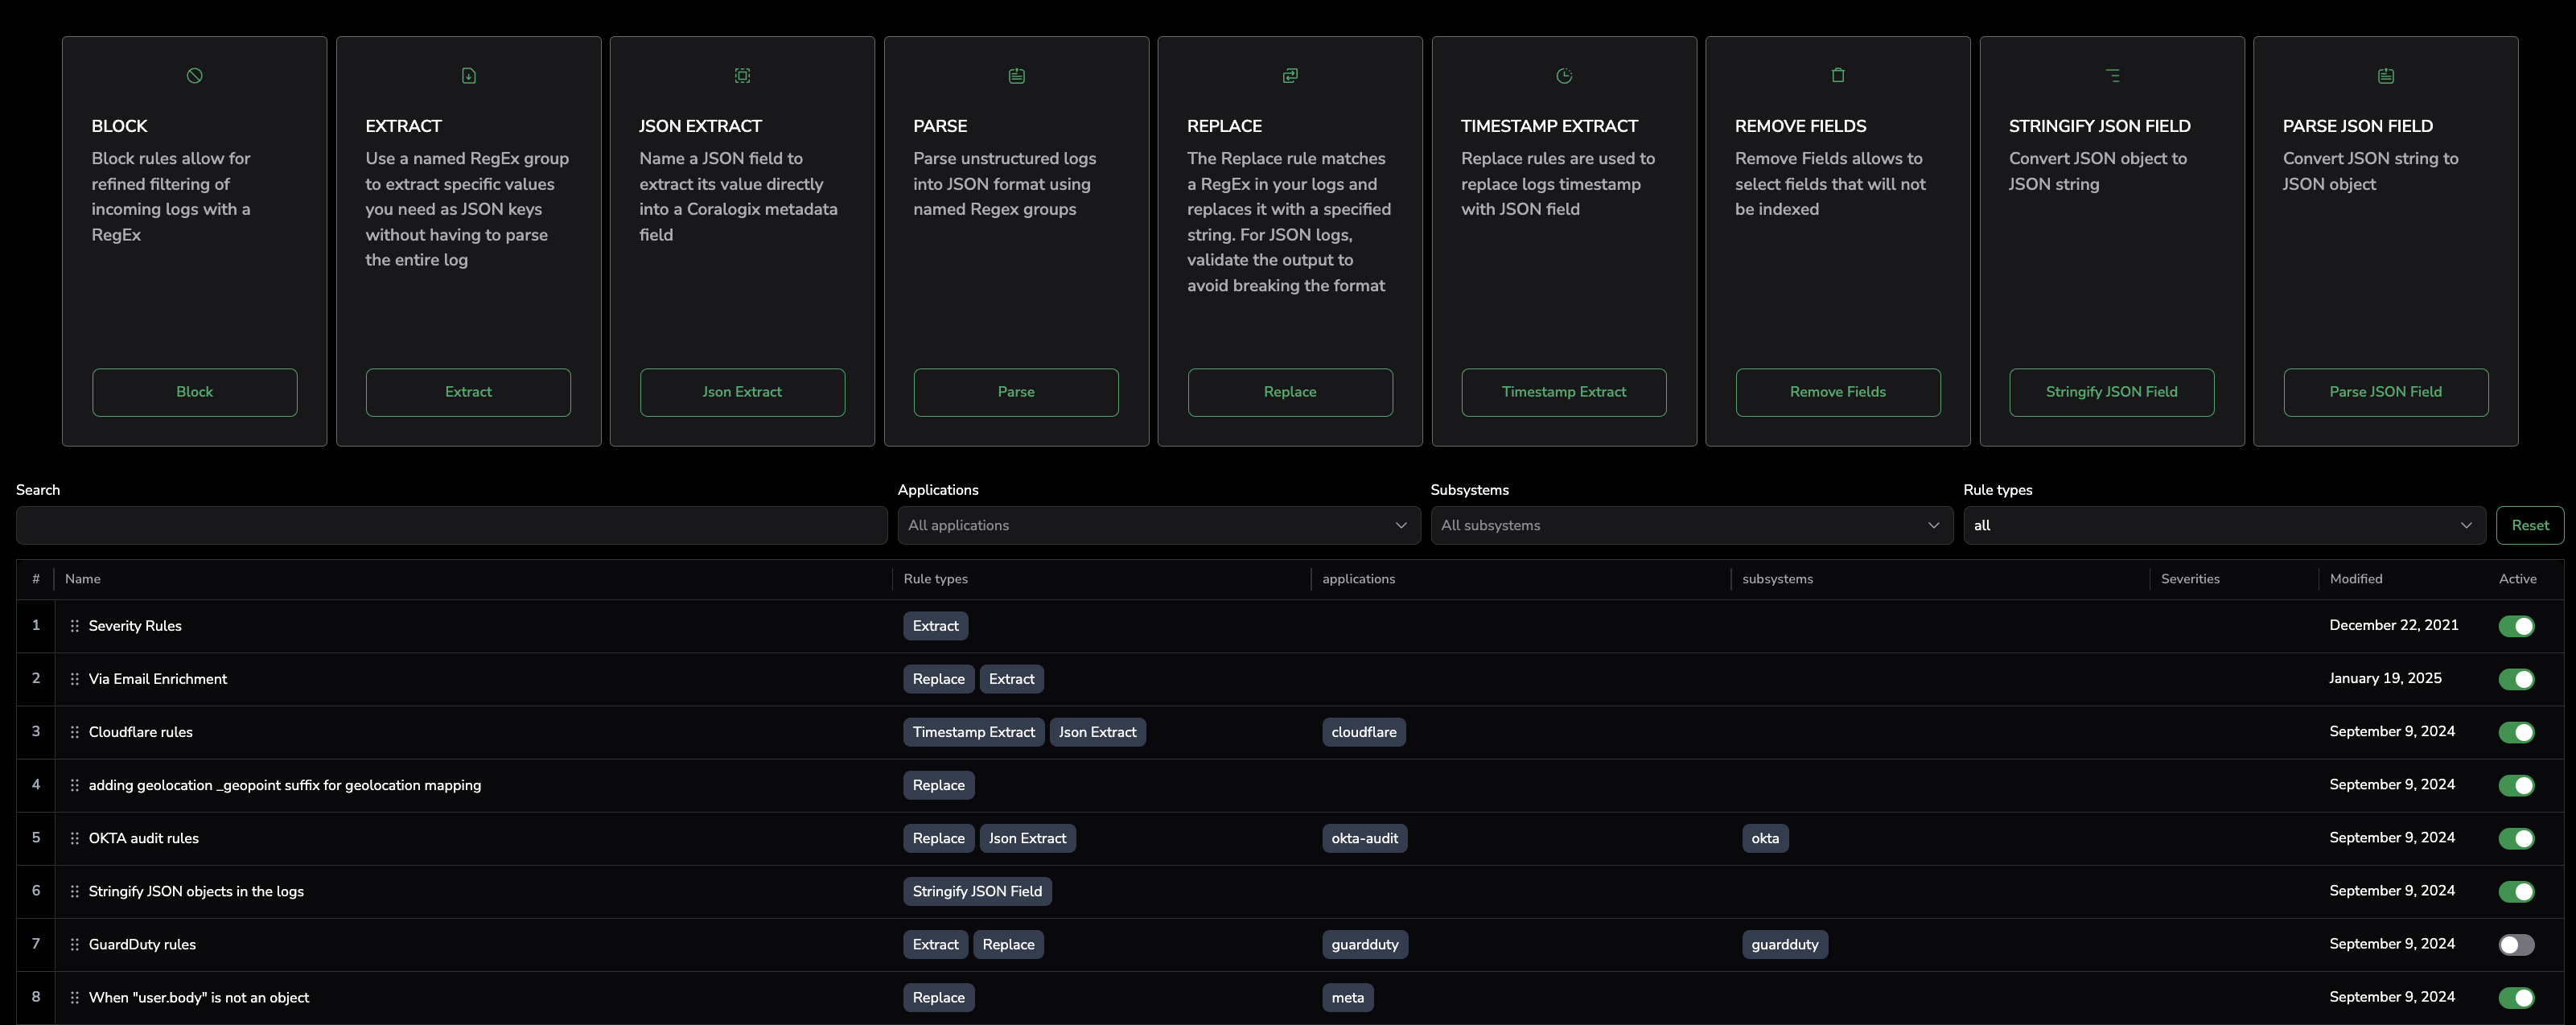
Task: Click the Extract card's file icon
Action: 468,76
